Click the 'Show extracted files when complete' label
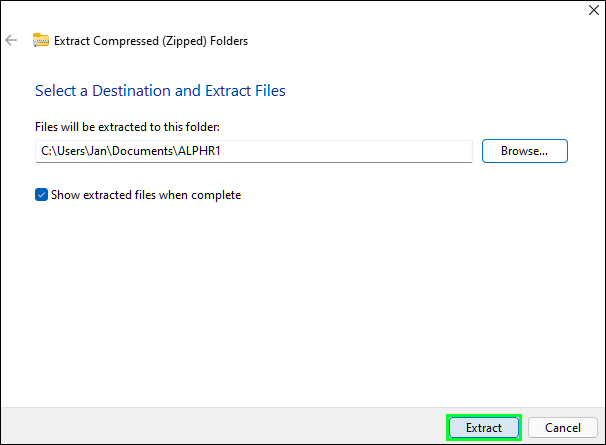This screenshot has height=445, width=606. point(146,195)
